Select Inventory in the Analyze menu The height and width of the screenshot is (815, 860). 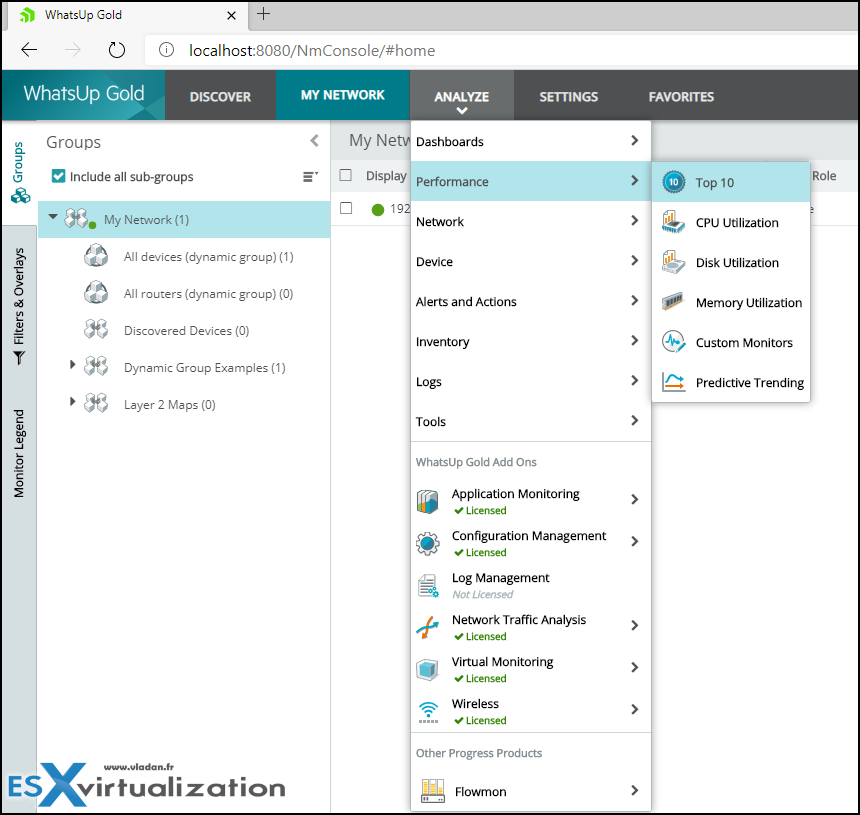point(530,342)
